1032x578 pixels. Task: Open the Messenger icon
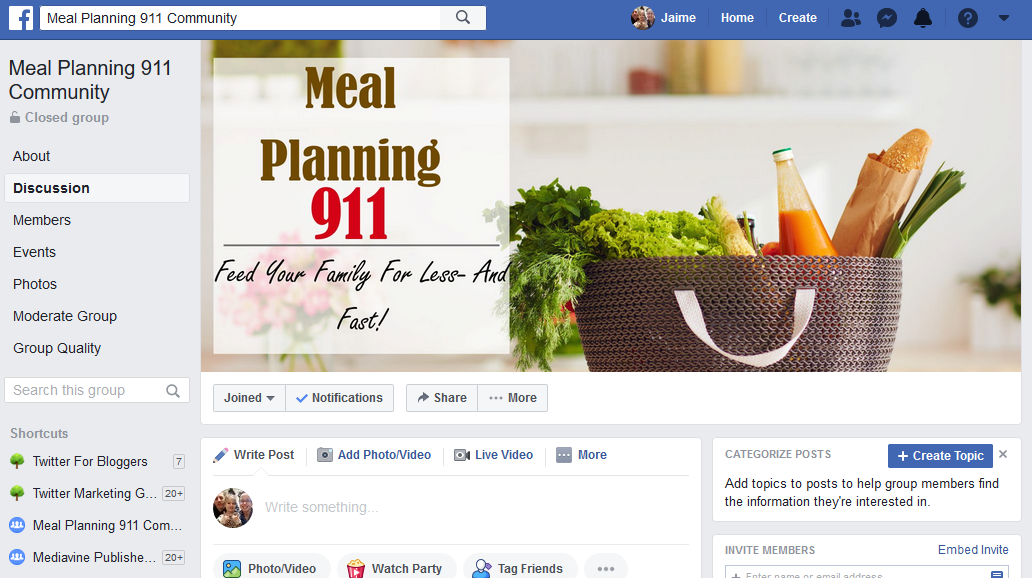click(887, 18)
